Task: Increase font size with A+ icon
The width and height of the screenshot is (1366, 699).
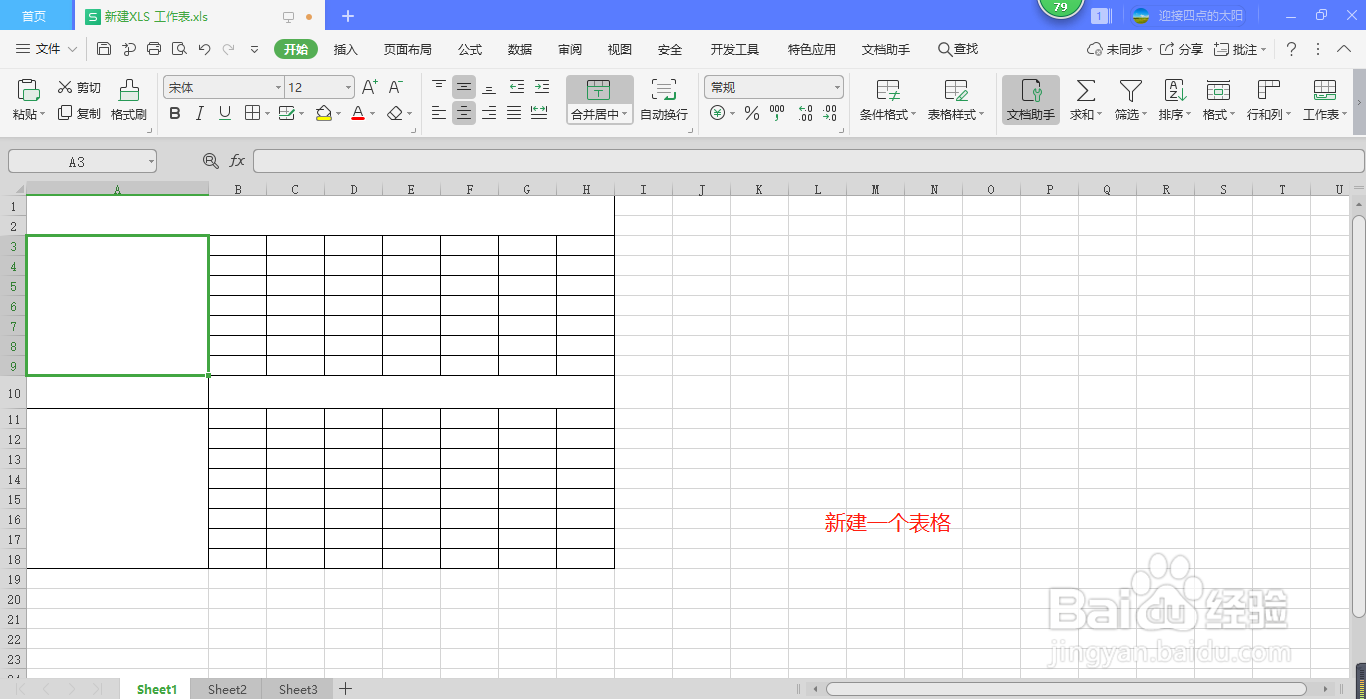Action: click(370, 87)
